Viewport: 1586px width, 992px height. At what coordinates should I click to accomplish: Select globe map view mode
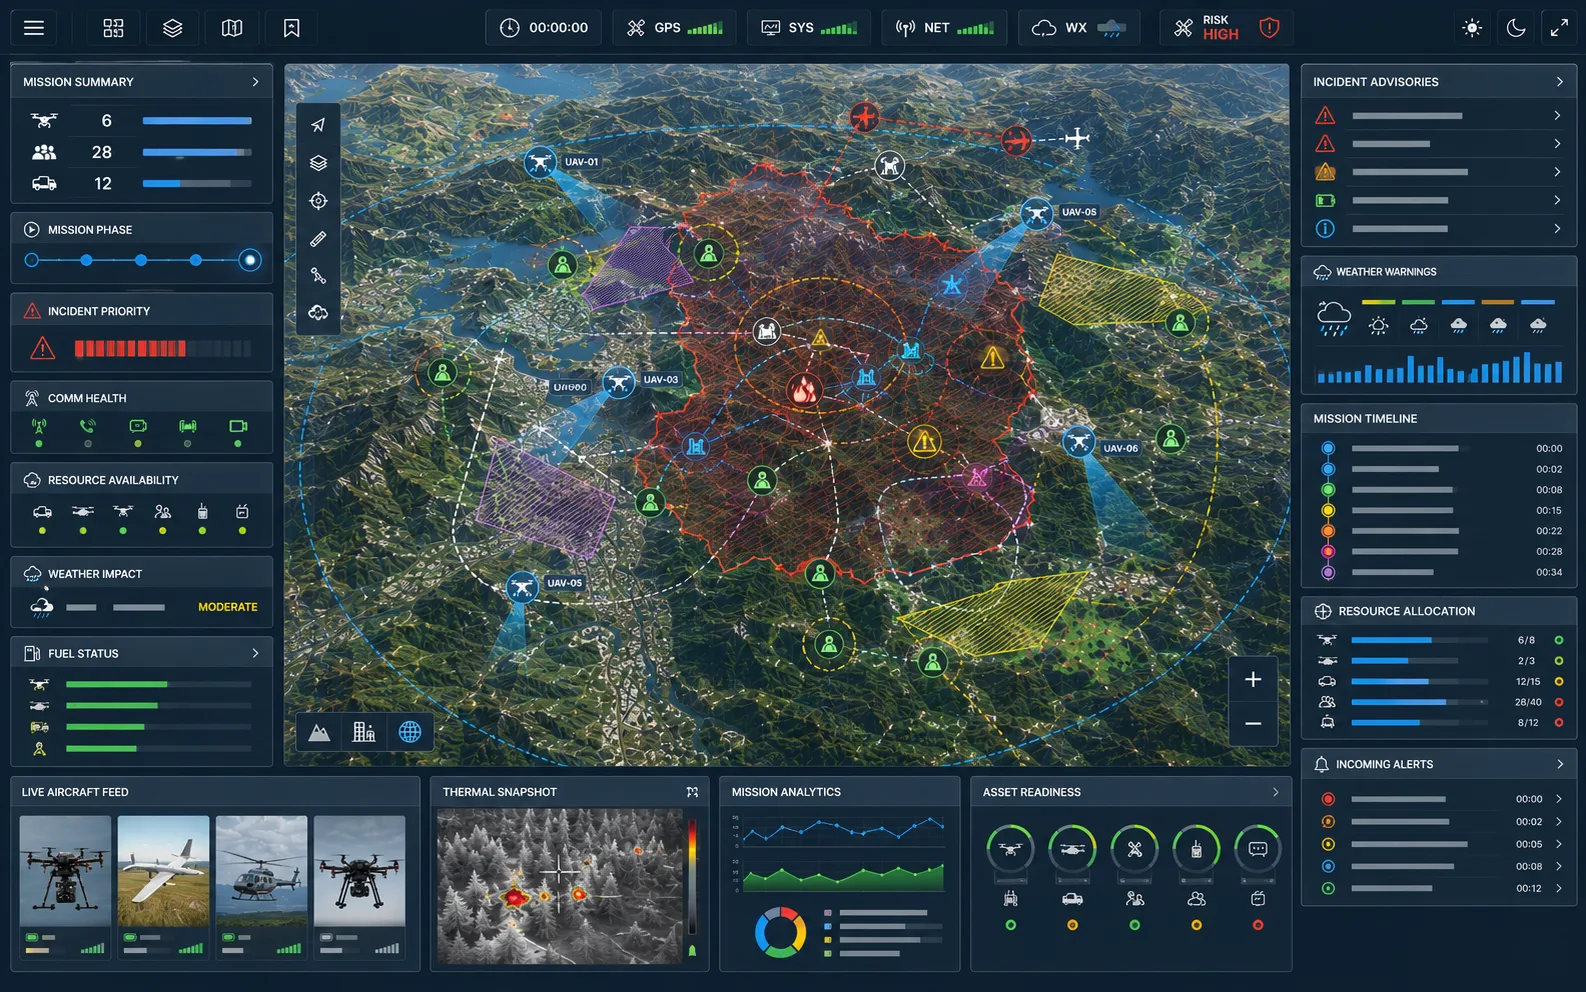(x=410, y=732)
